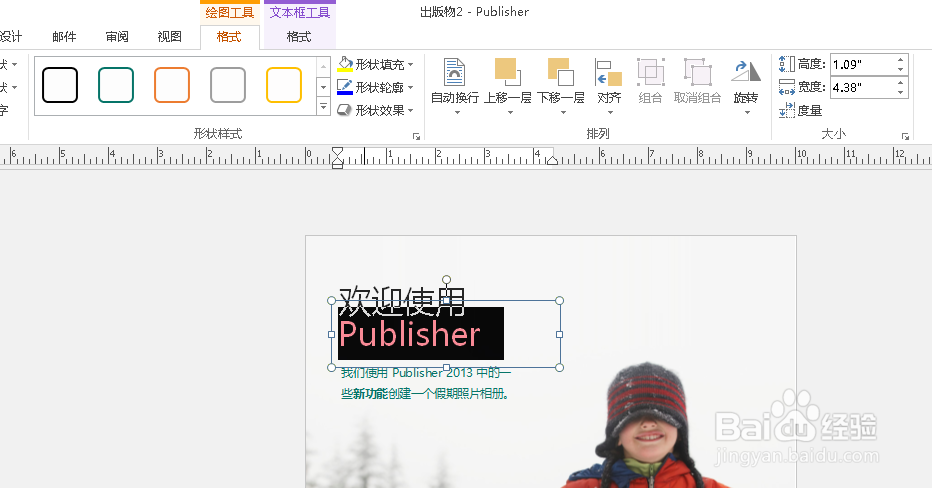Image resolution: width=932 pixels, height=488 pixels.
Task: Open the 形状填充 dropdown arrow
Action: [411, 64]
